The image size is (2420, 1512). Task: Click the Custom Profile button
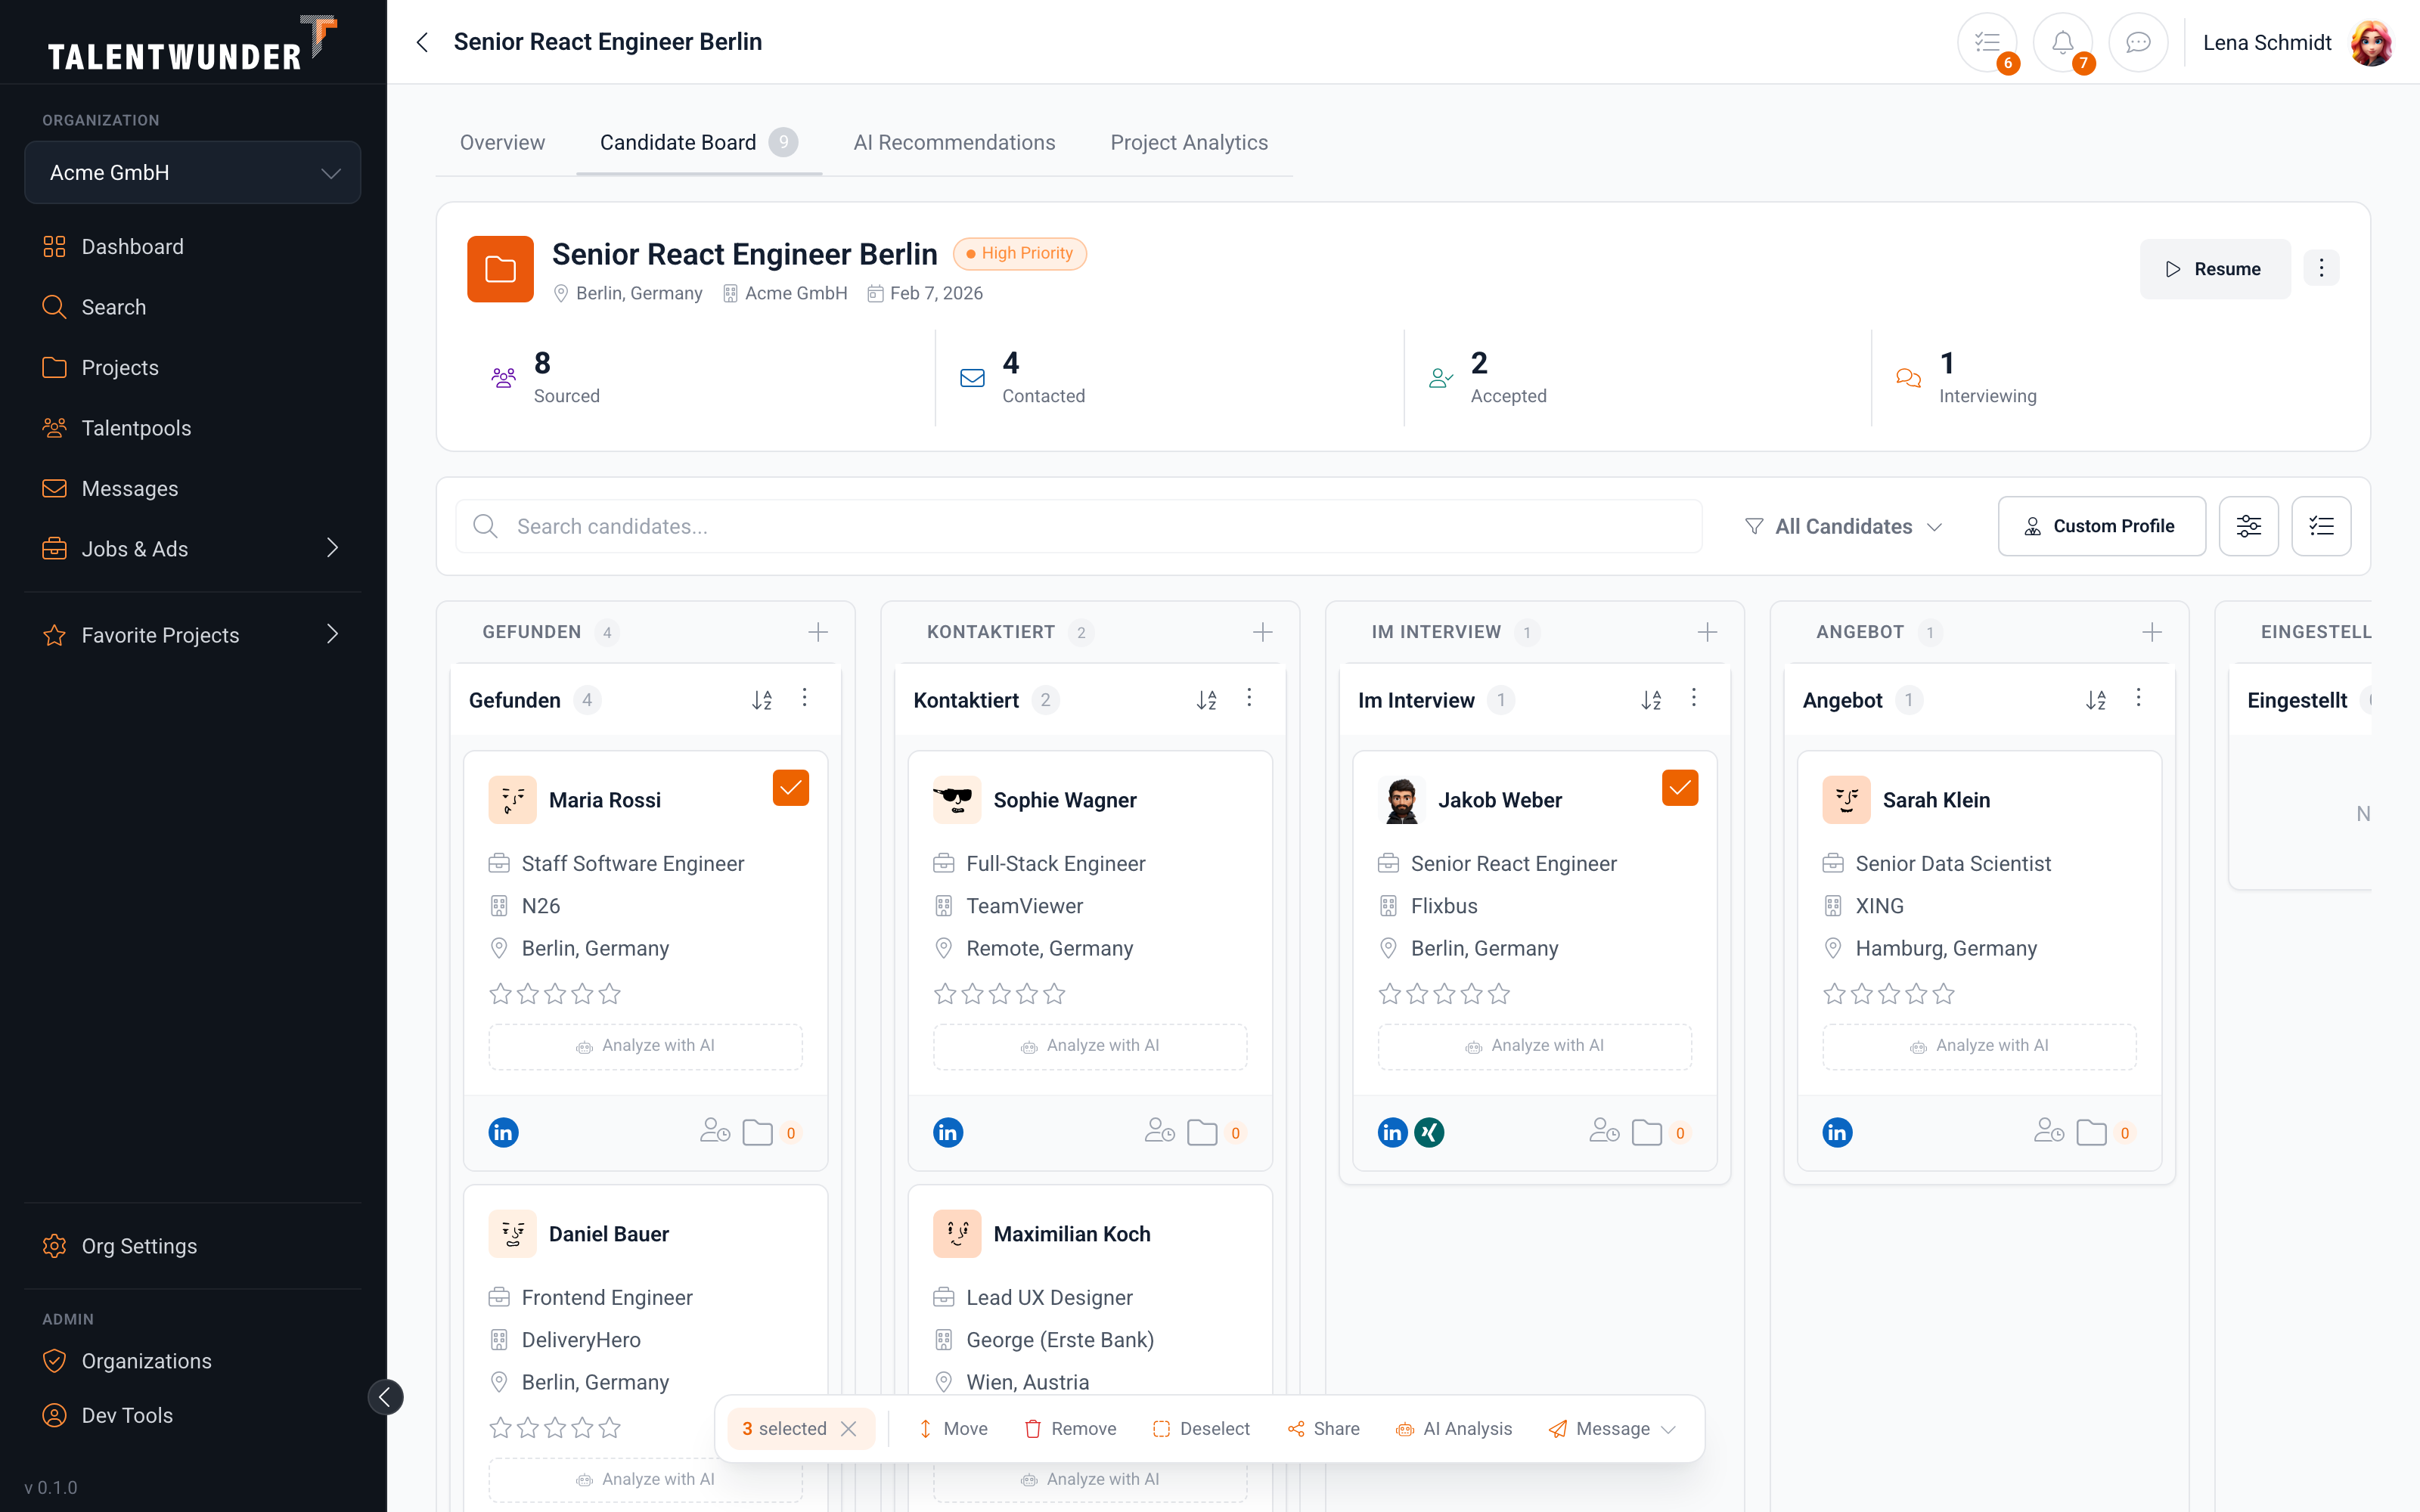coord(2101,526)
